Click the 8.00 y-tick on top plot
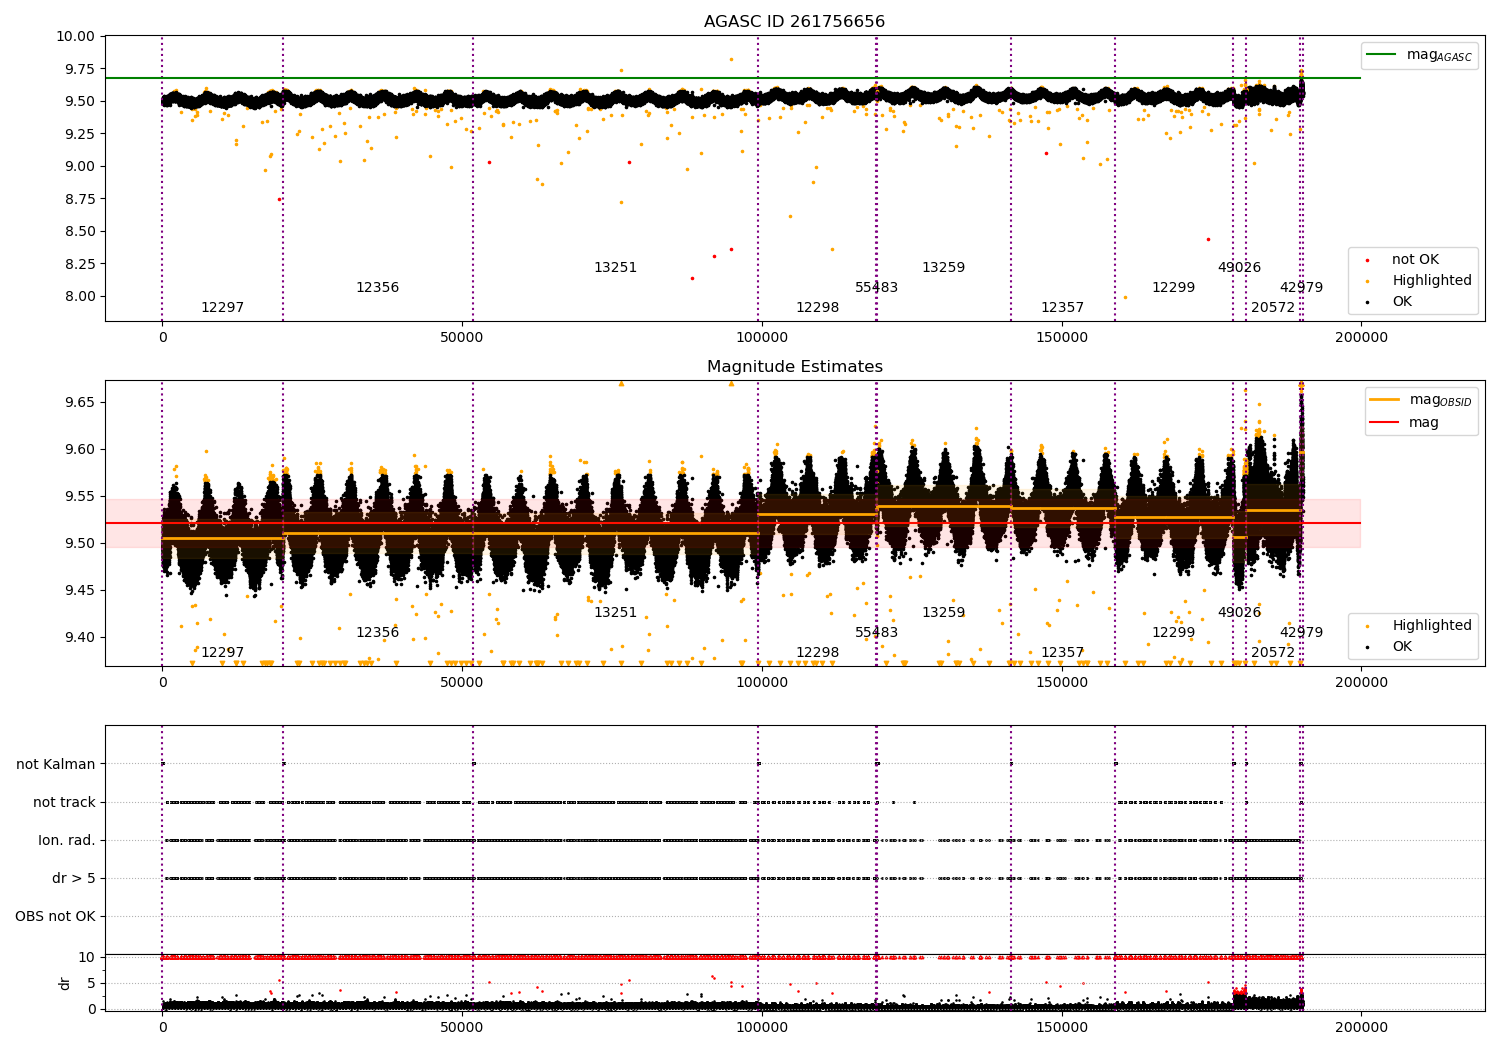The image size is (1500, 1050). [x=79, y=296]
